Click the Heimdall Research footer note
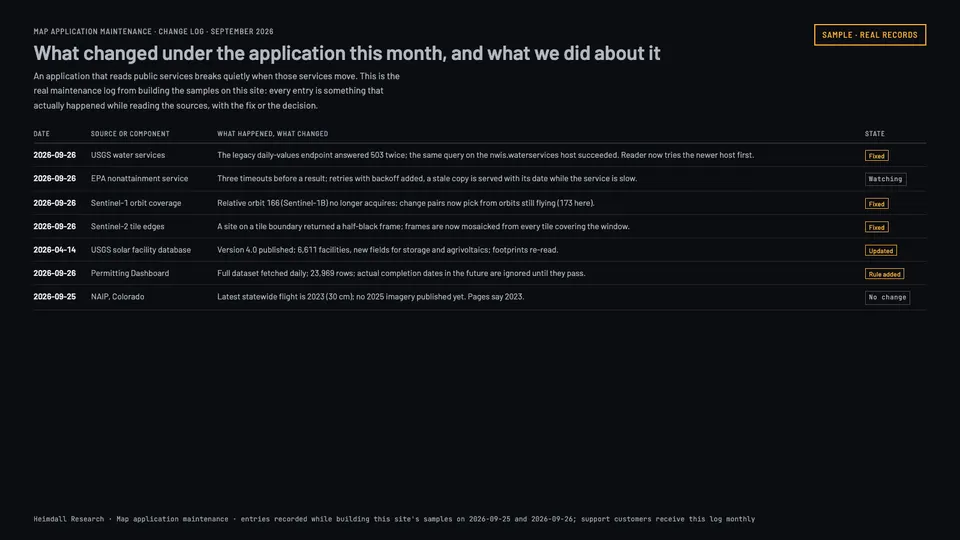Viewport: 960px width, 540px height. (x=394, y=519)
